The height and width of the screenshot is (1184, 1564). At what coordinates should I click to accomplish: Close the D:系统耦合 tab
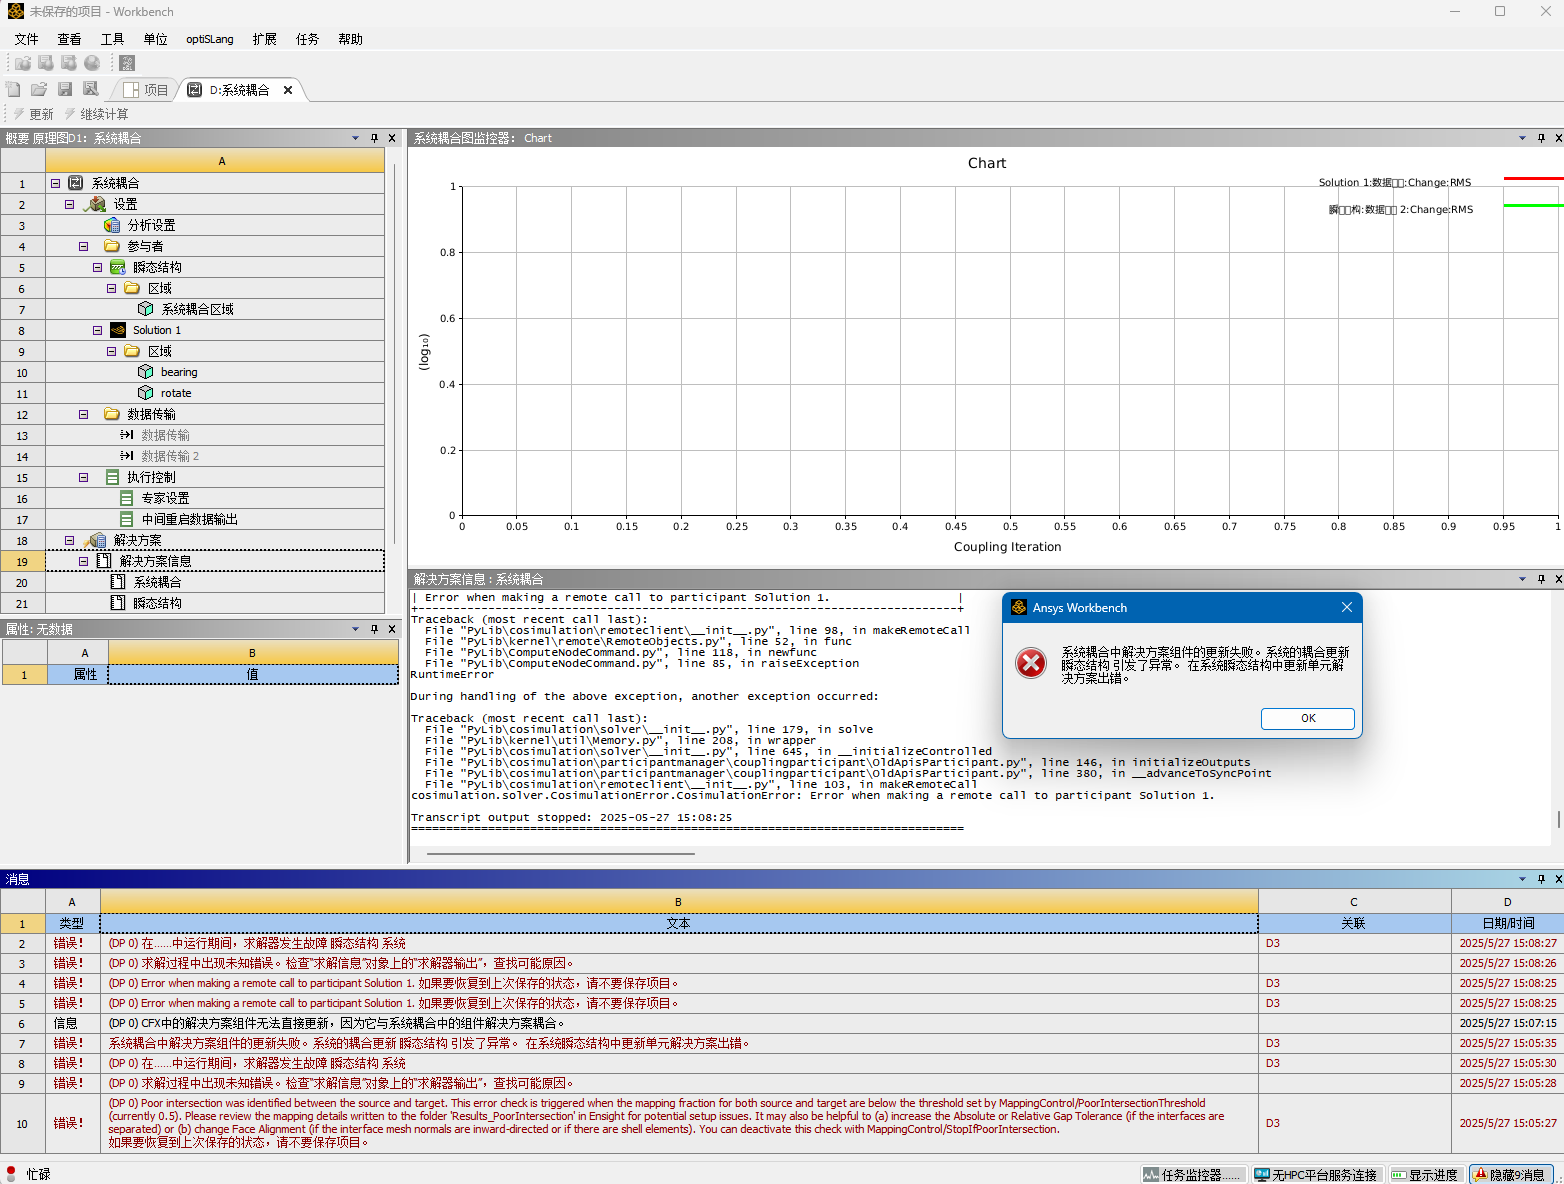click(x=288, y=90)
